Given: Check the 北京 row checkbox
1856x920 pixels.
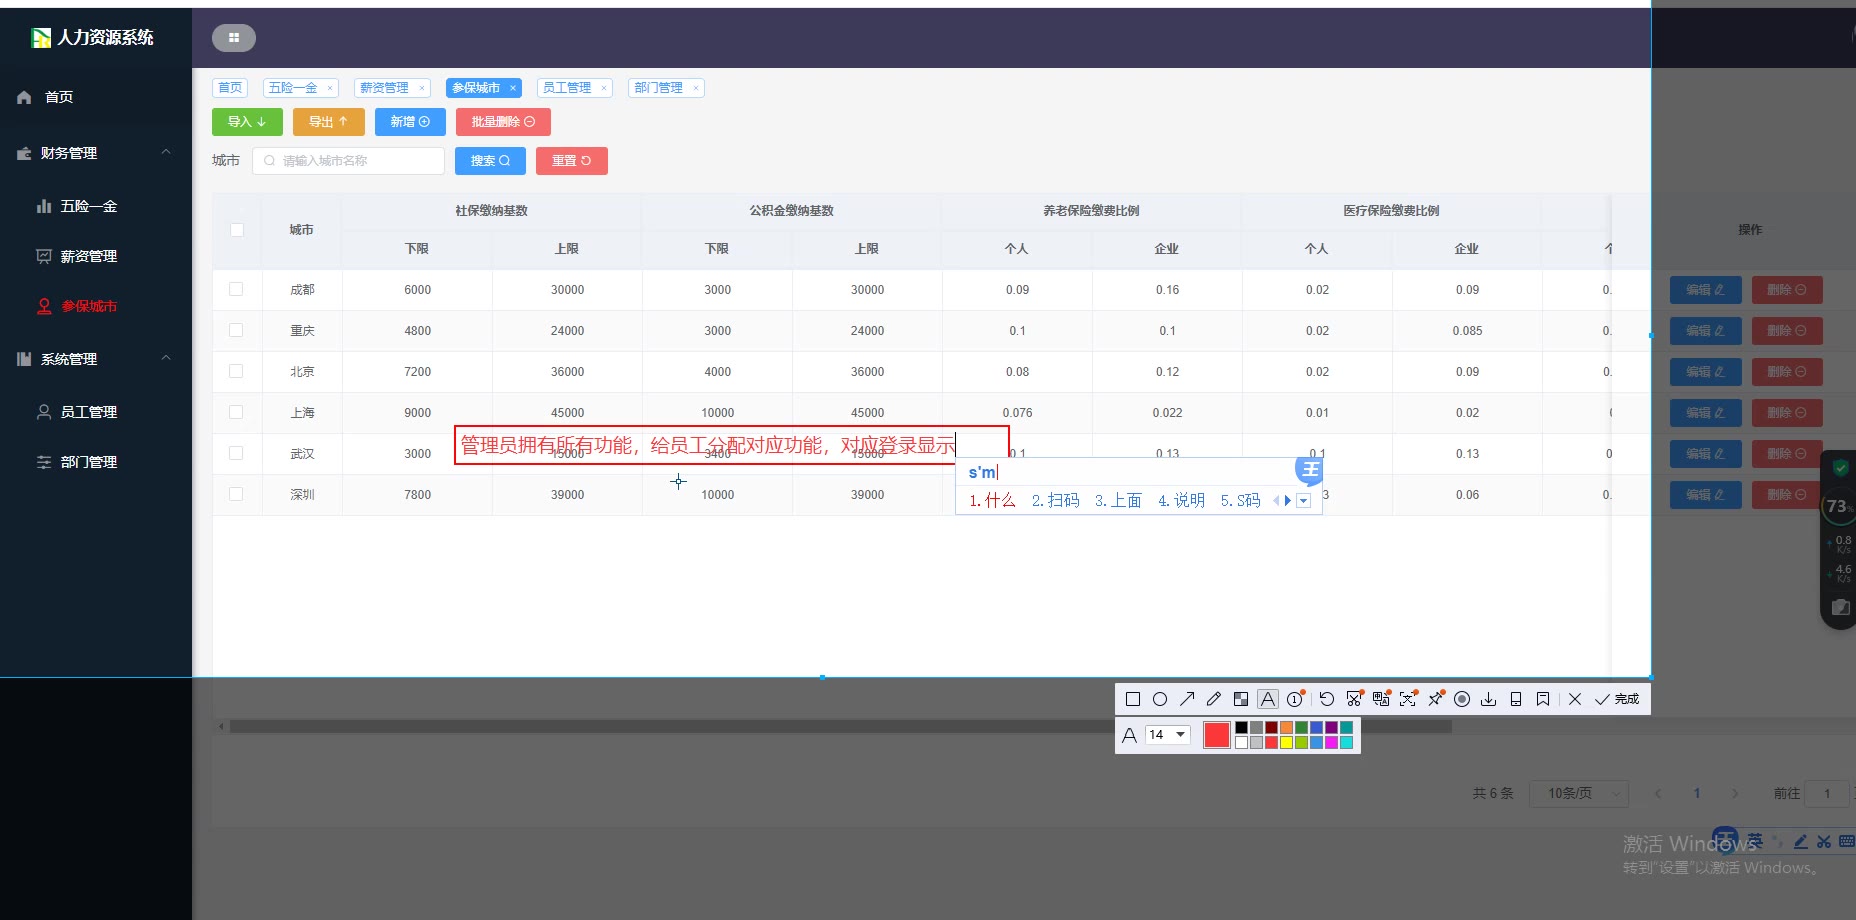Looking at the screenshot, I should [x=236, y=371].
